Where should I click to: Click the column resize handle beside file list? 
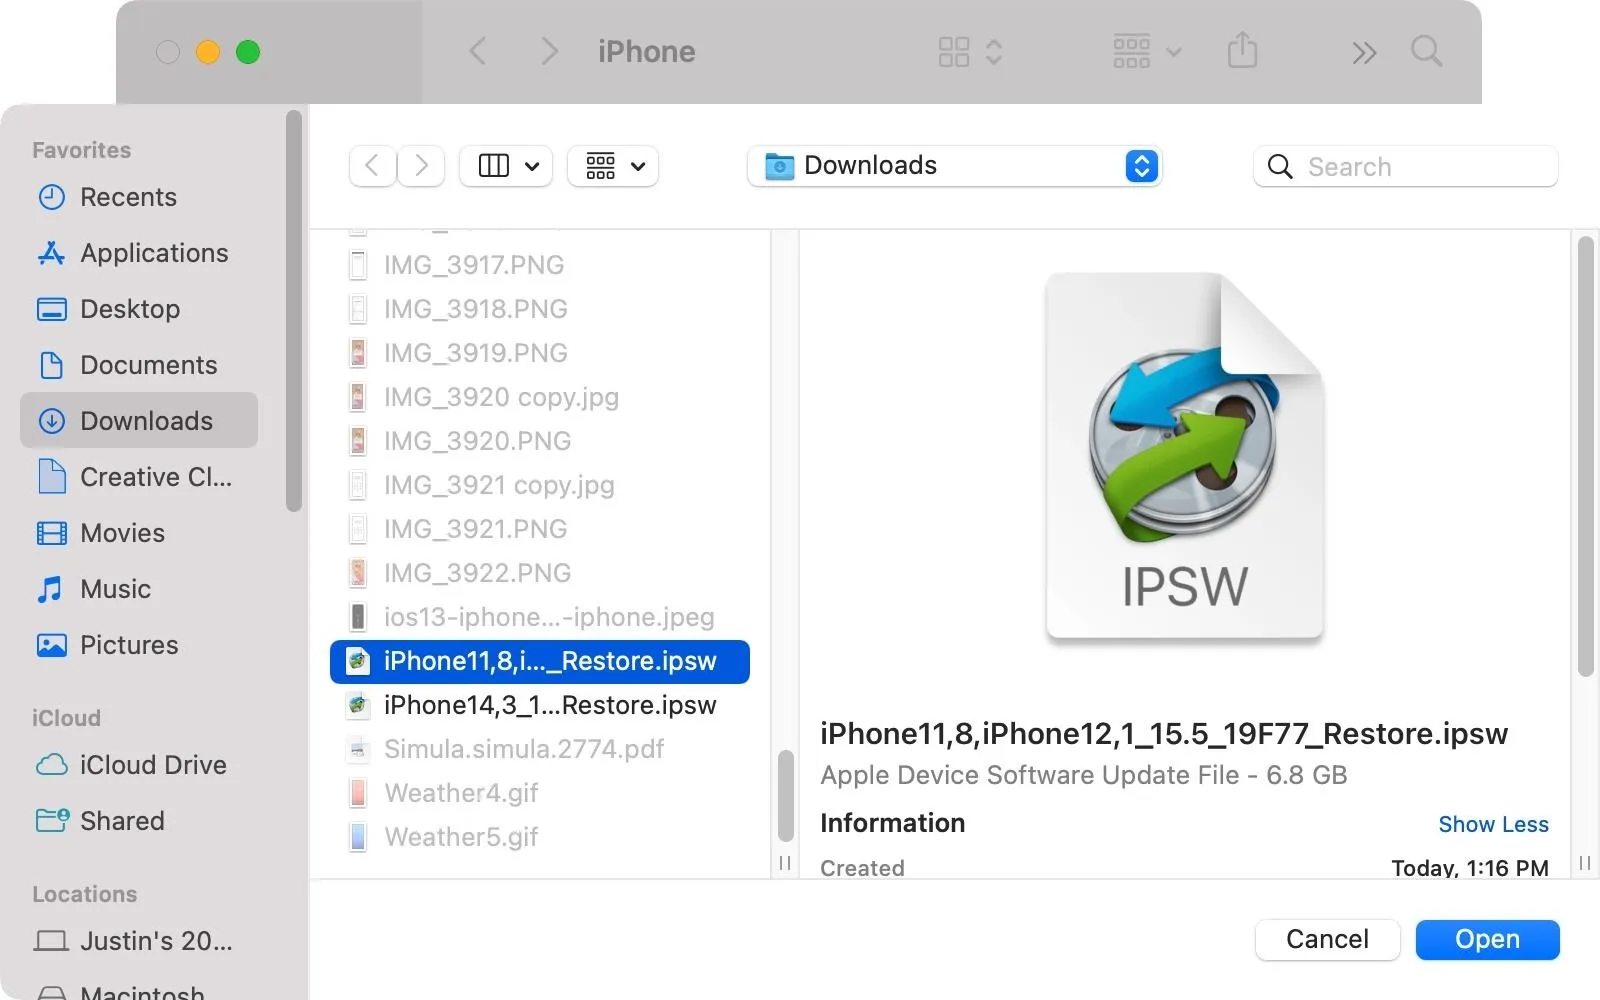(x=785, y=862)
